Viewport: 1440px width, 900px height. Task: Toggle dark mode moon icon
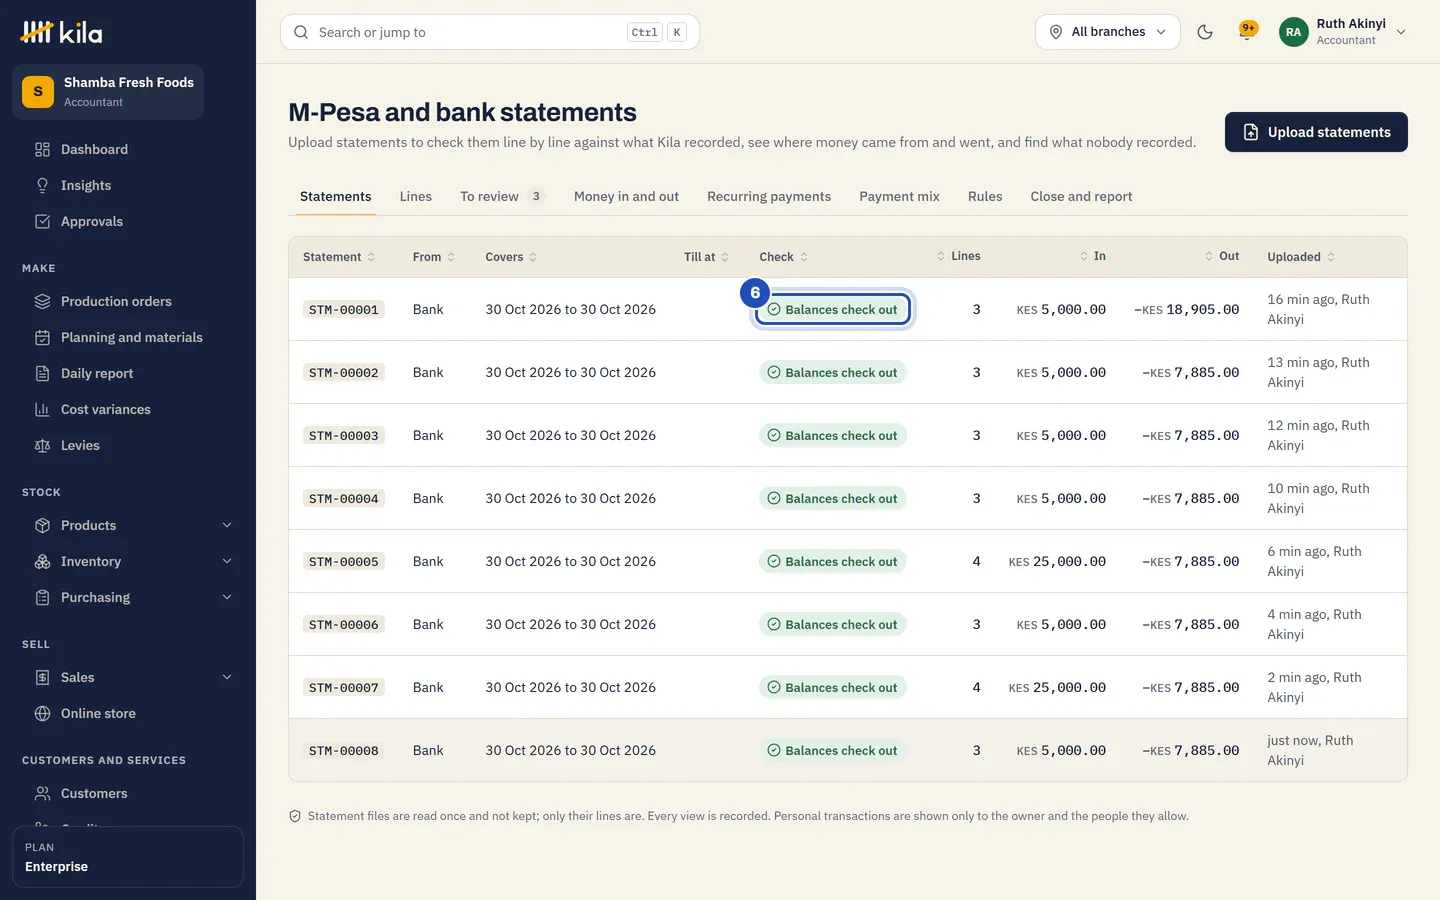[1205, 32]
